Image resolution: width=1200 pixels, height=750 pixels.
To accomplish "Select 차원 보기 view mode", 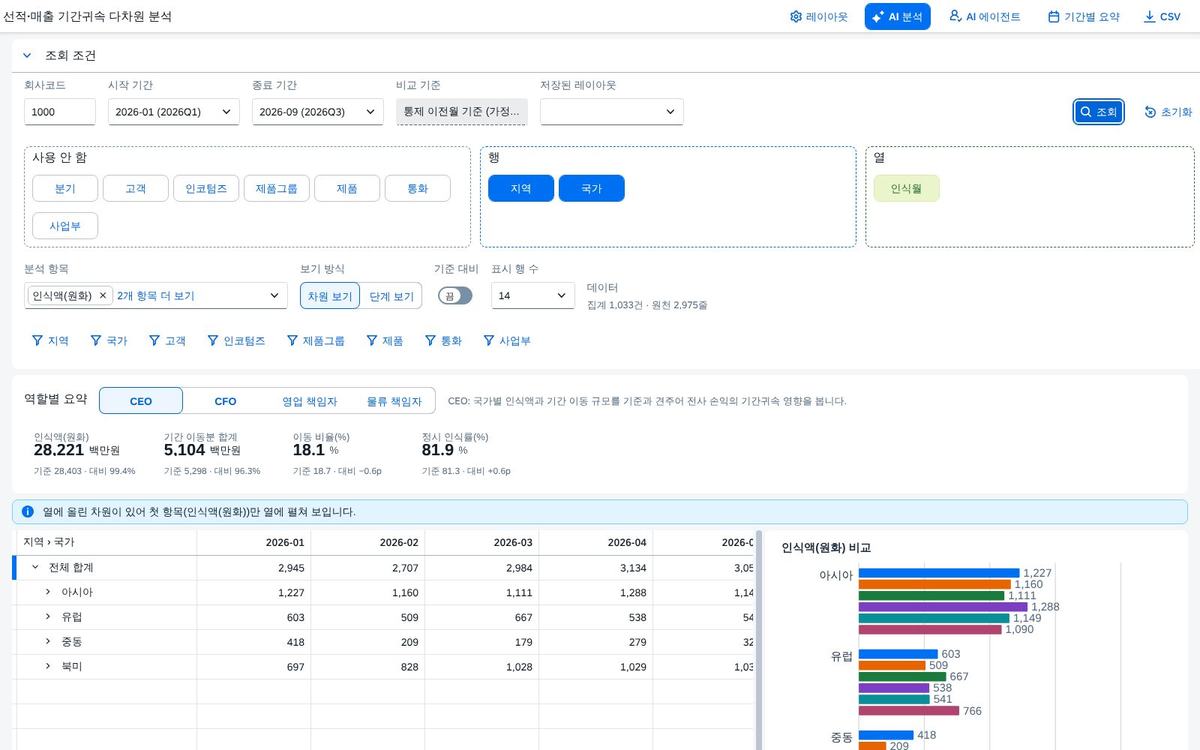I will click(330, 296).
